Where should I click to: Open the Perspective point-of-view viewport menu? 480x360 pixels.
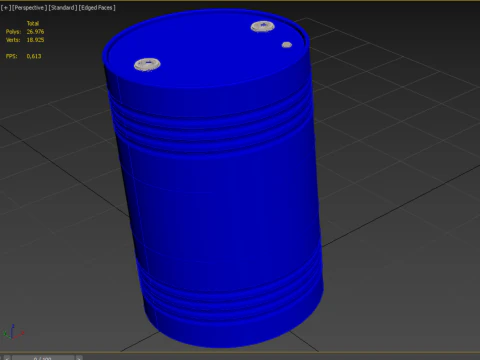29,8
